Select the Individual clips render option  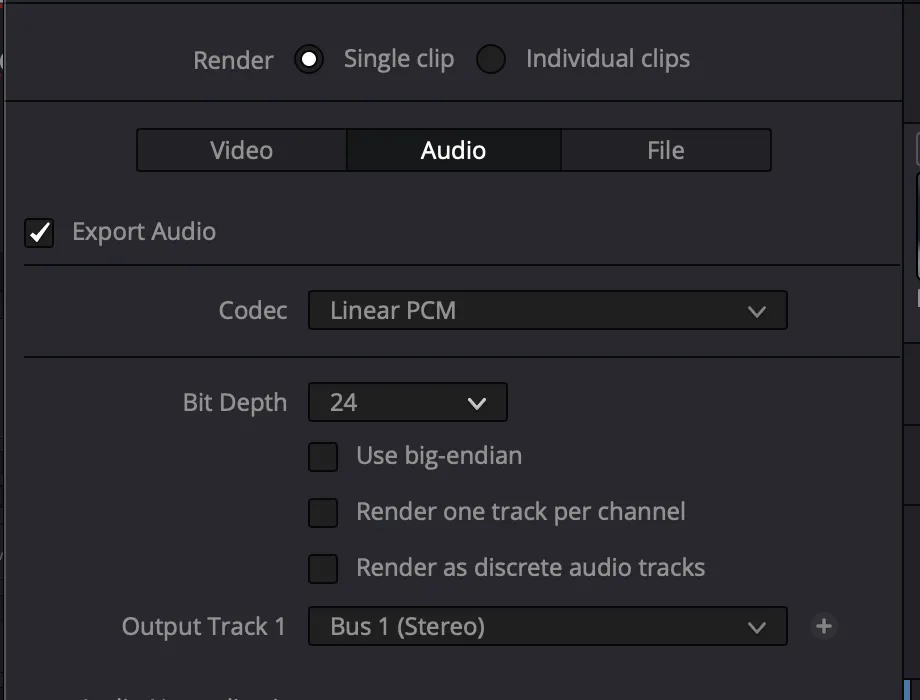(x=491, y=60)
